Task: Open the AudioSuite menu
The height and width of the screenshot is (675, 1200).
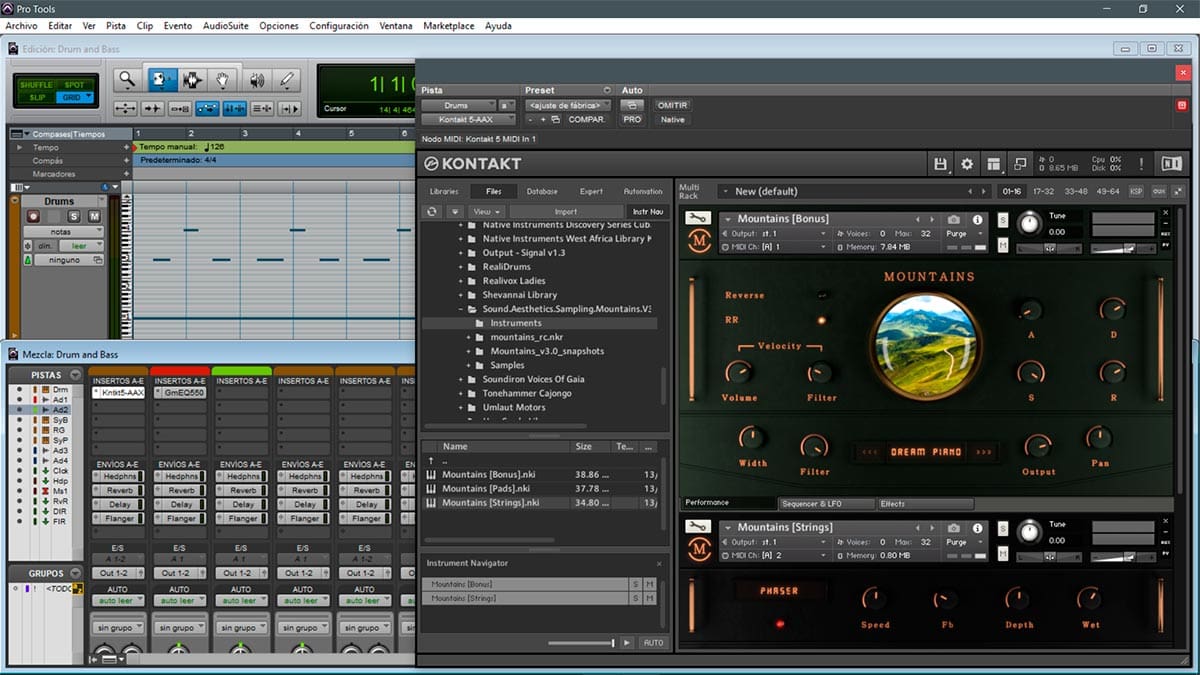Action: 225,26
